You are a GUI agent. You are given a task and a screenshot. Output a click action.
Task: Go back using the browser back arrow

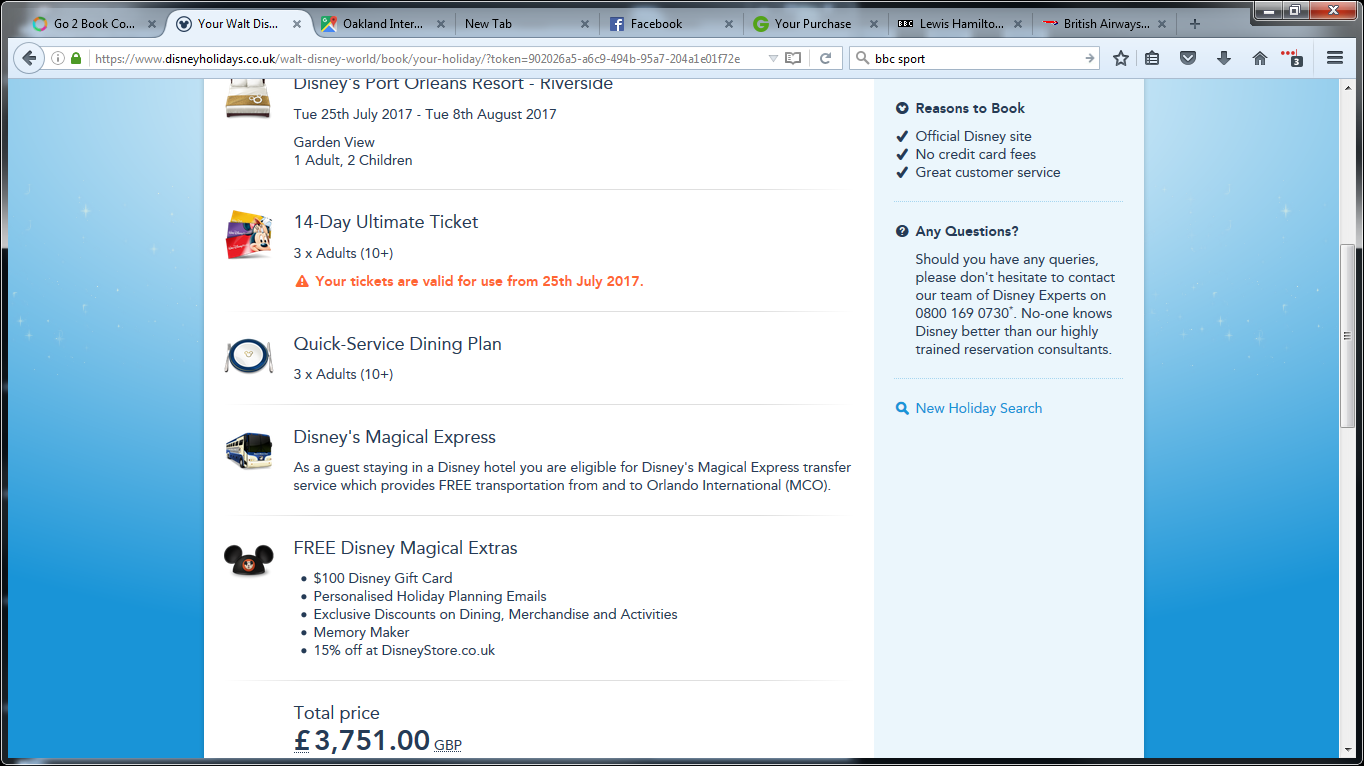(29, 58)
